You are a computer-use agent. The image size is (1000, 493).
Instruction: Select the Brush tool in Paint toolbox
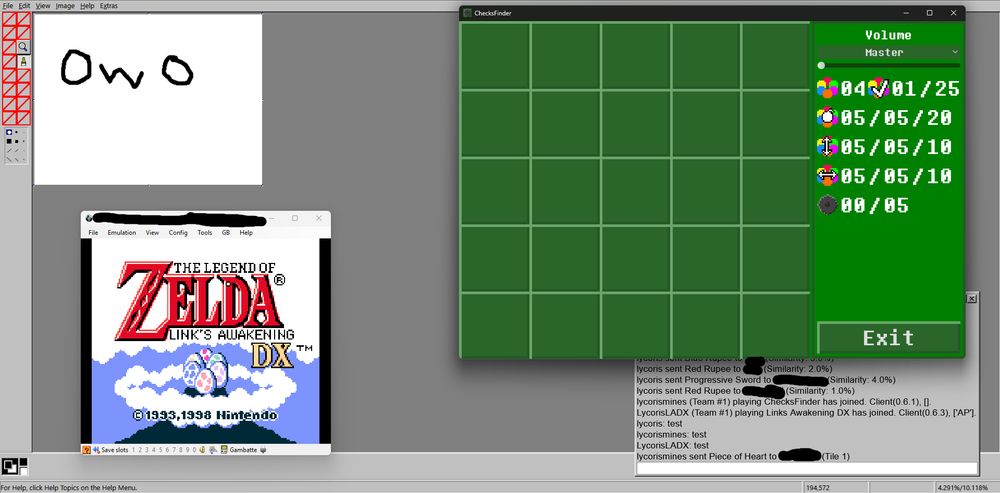(x=23, y=61)
